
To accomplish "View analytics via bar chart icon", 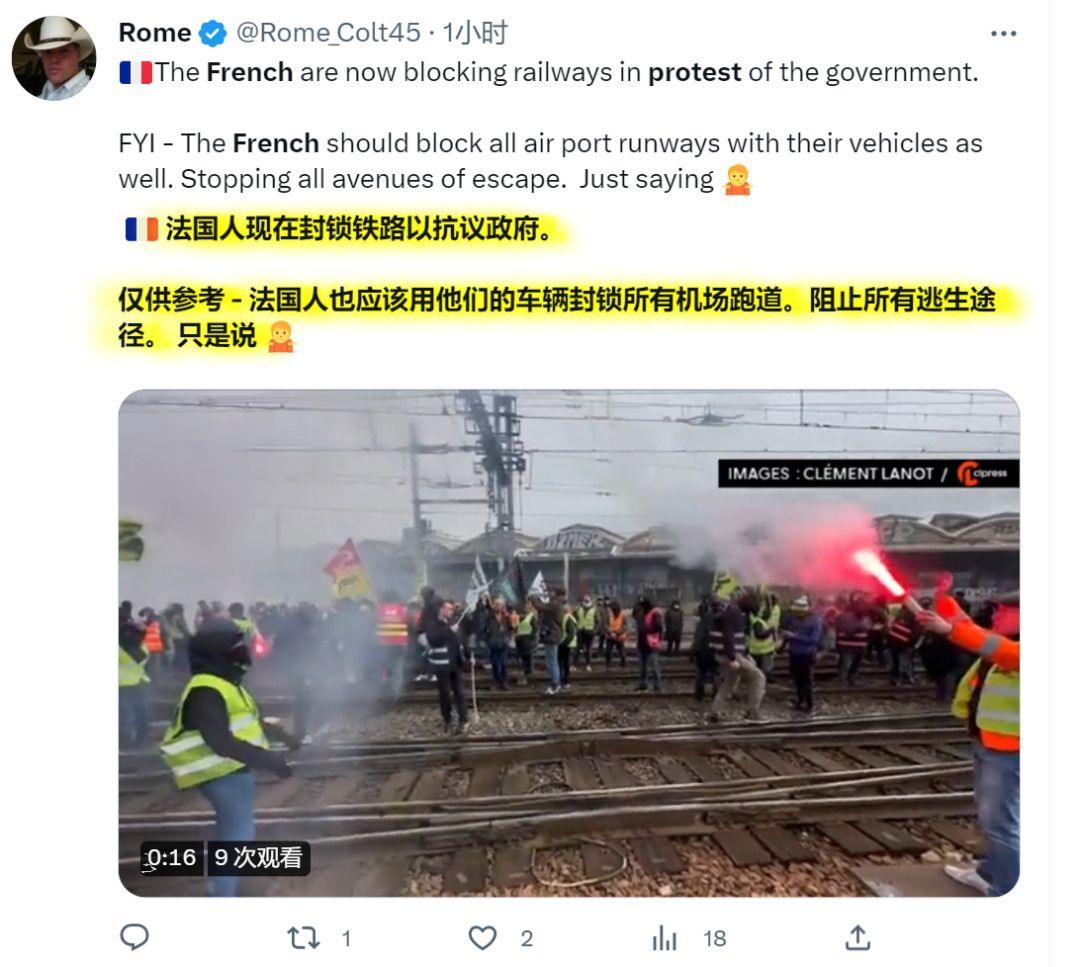I will [665, 938].
